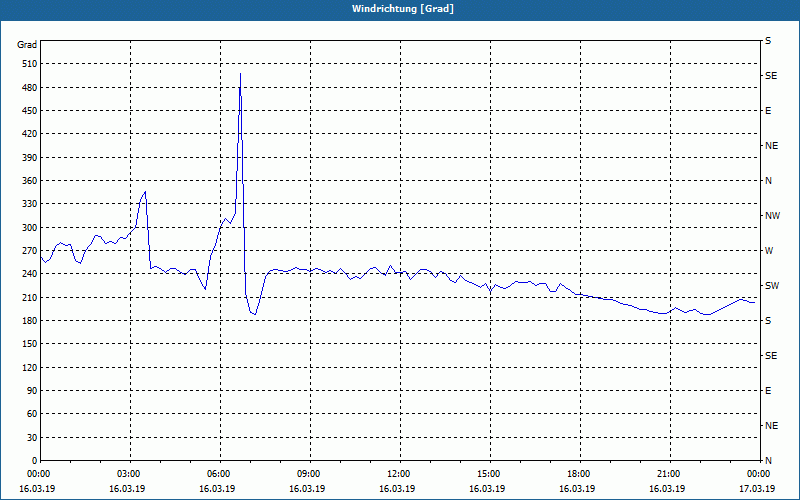The width and height of the screenshot is (800, 500).
Task: Select the 09:00 time label
Action: click(x=308, y=474)
